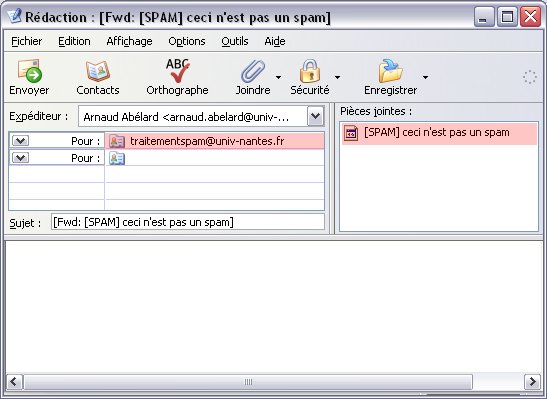Open the Outils menu
547x399 pixels.
point(235,41)
